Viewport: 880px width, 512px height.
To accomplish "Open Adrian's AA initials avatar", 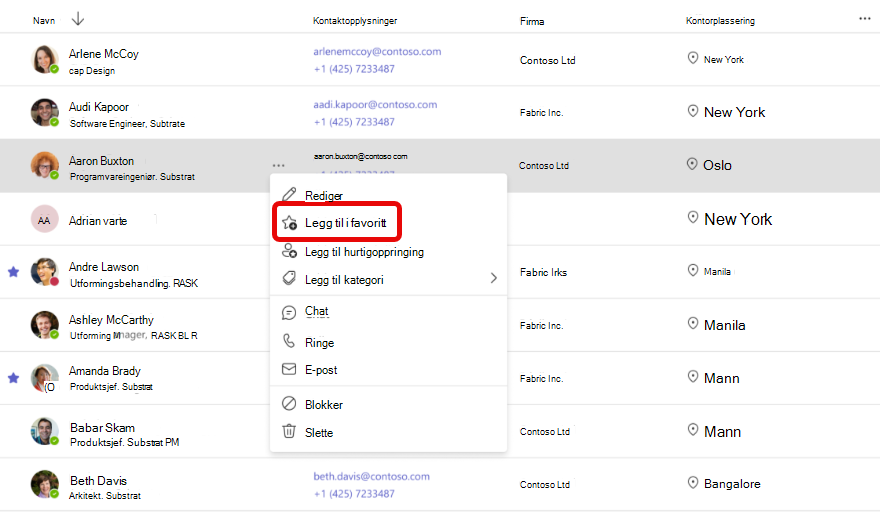I will [x=44, y=220].
